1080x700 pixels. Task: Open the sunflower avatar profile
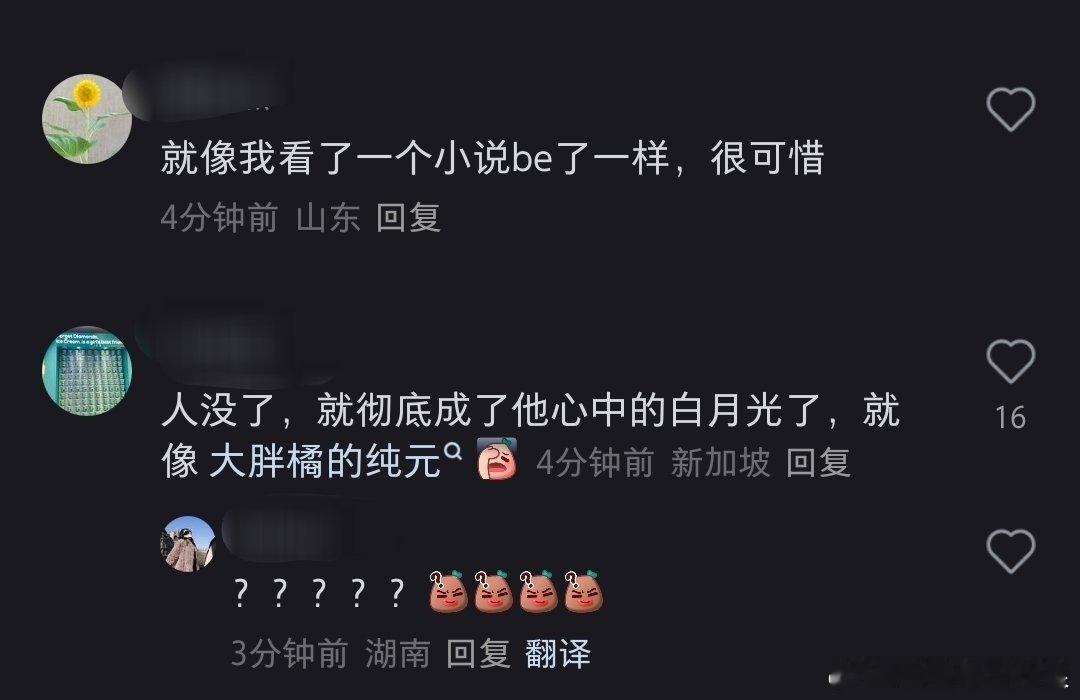click(x=87, y=119)
